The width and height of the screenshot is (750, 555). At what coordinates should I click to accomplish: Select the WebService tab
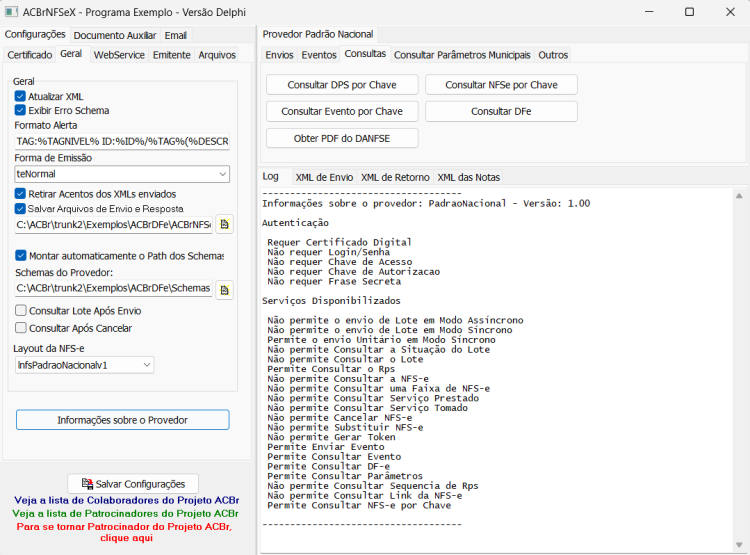119,55
